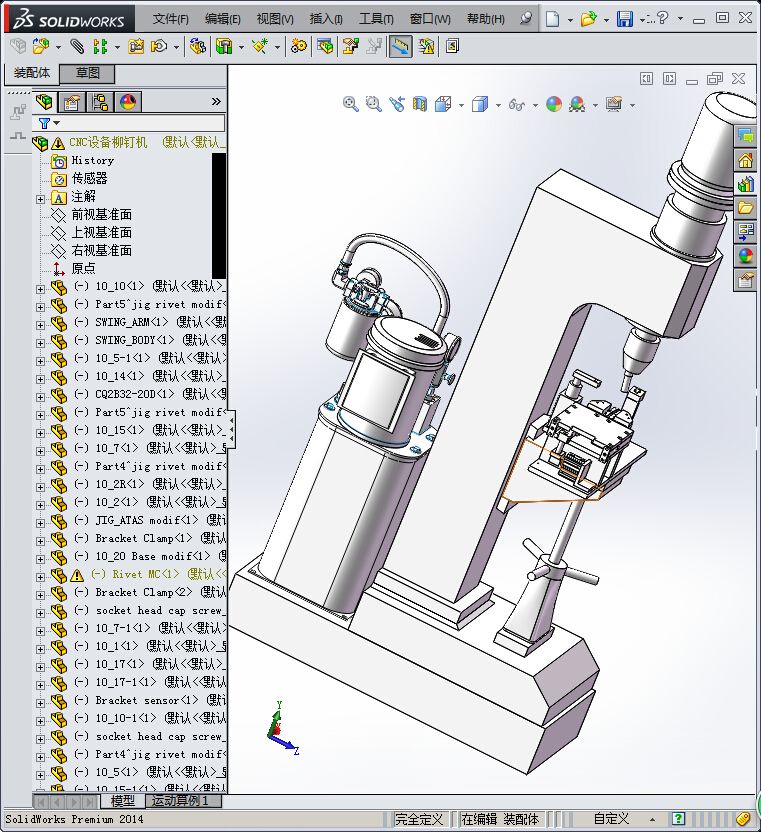Viewport: 761px width, 832px height.
Task: Open the Clearance Verification tool
Action: coord(426,47)
